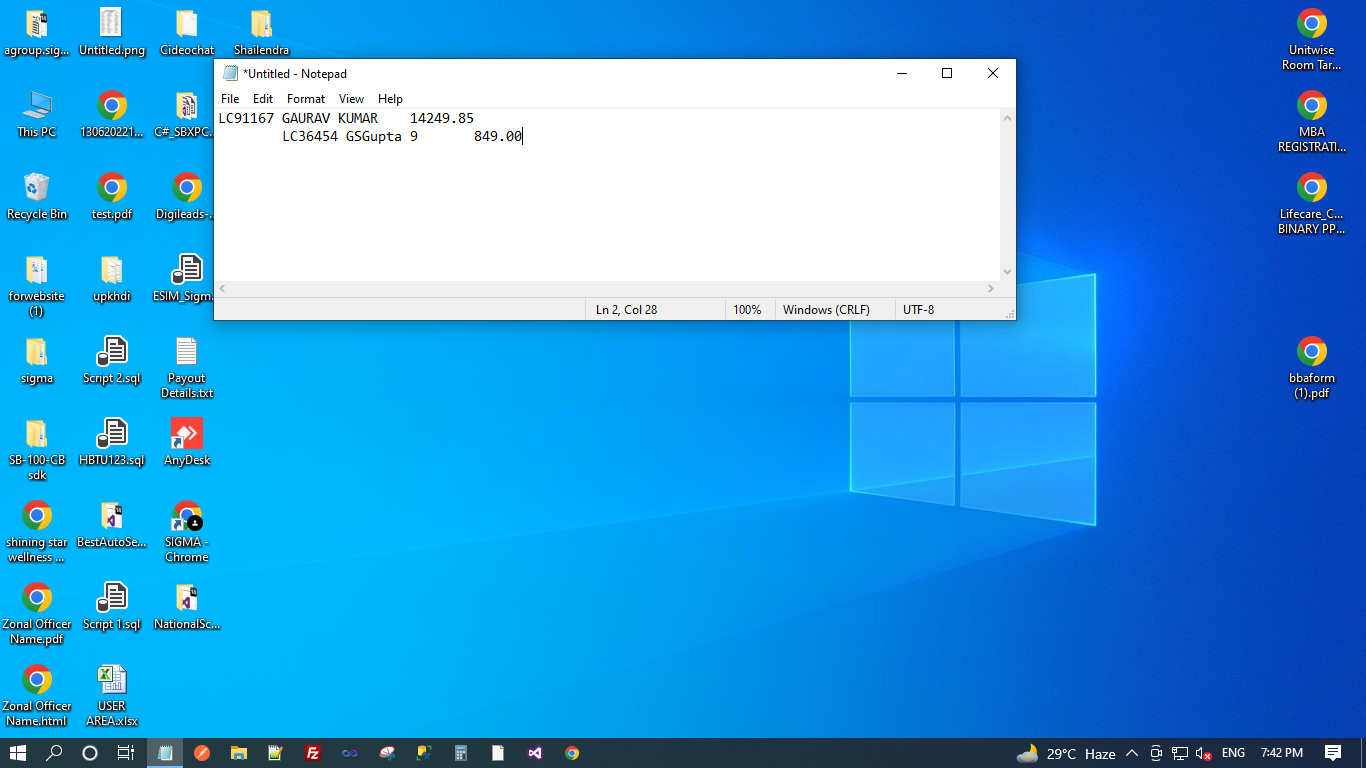Open FileZilla from the taskbar

[x=313, y=753]
